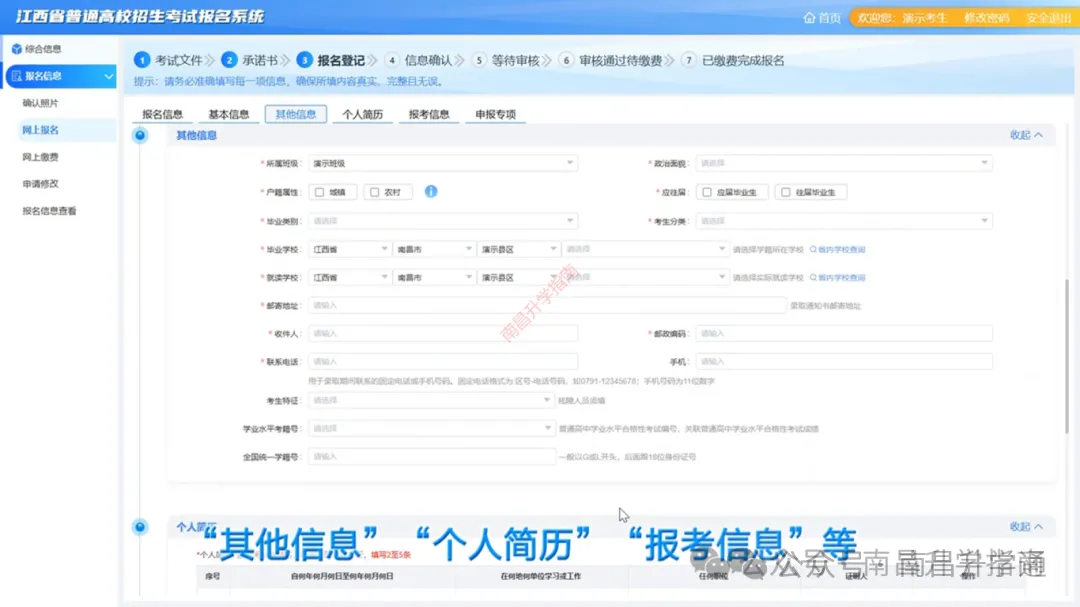1080x607 pixels.
Task: Click the blue info icon beside 农村
Action: click(x=431, y=192)
